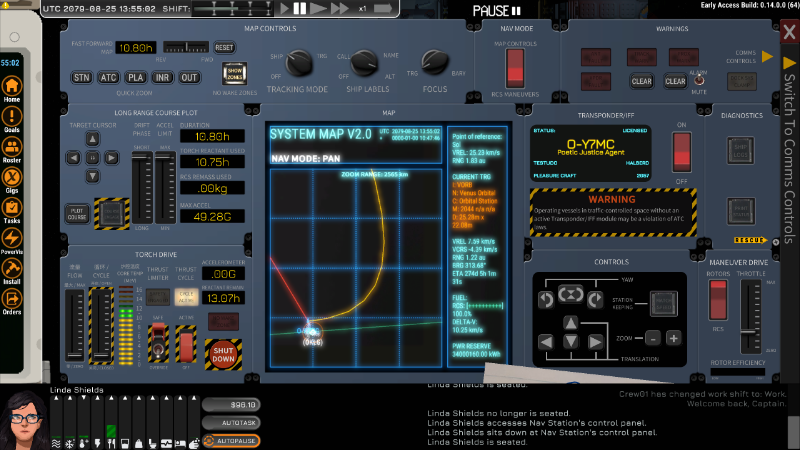This screenshot has height=450, width=800.
Task: Turn the Ship Labels knob
Action: point(364,63)
